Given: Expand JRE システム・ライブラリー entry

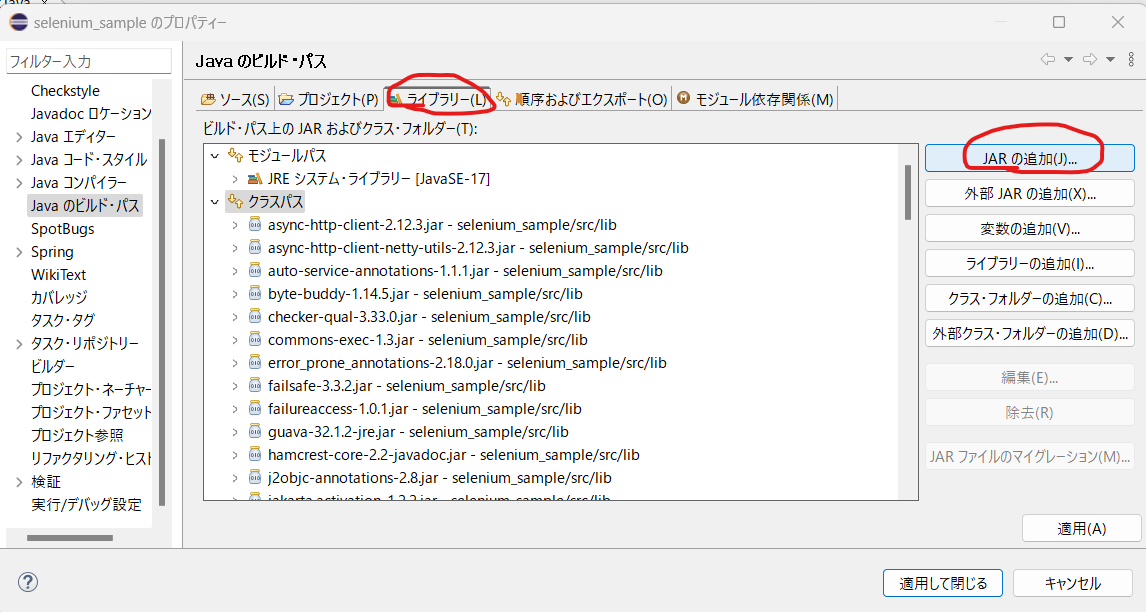Looking at the screenshot, I should pyautogui.click(x=235, y=178).
